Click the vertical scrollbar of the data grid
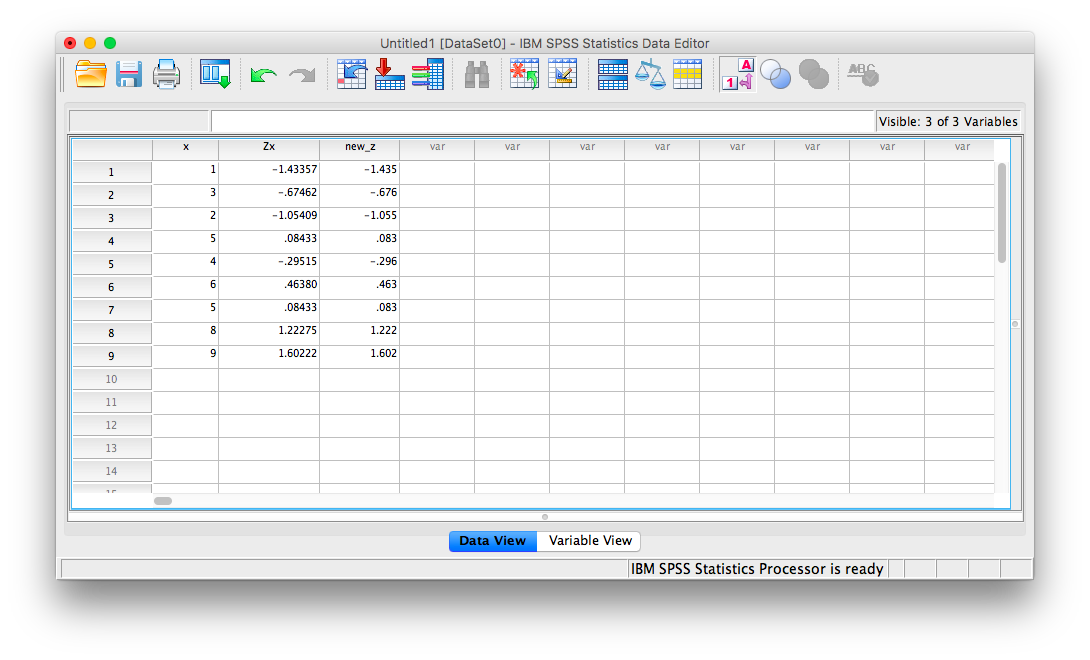Screen dimensions: 1090x660 point(1002,213)
